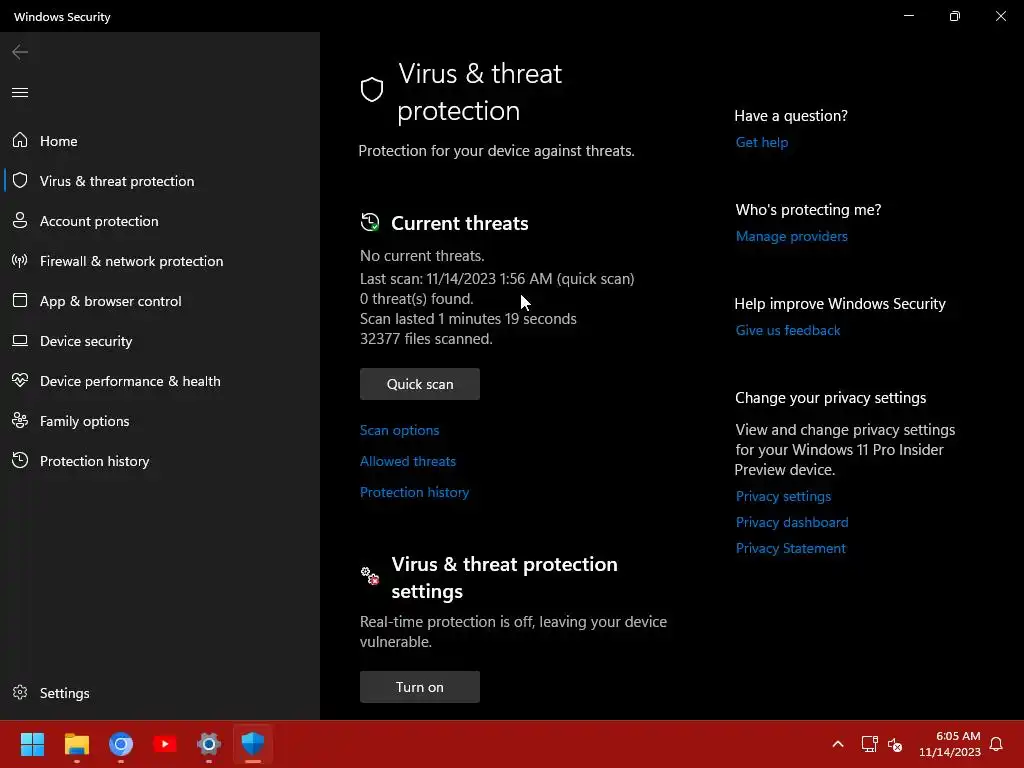1024x768 pixels.
Task: Click the '0 threat(s) found.' text
Action: 417,299
